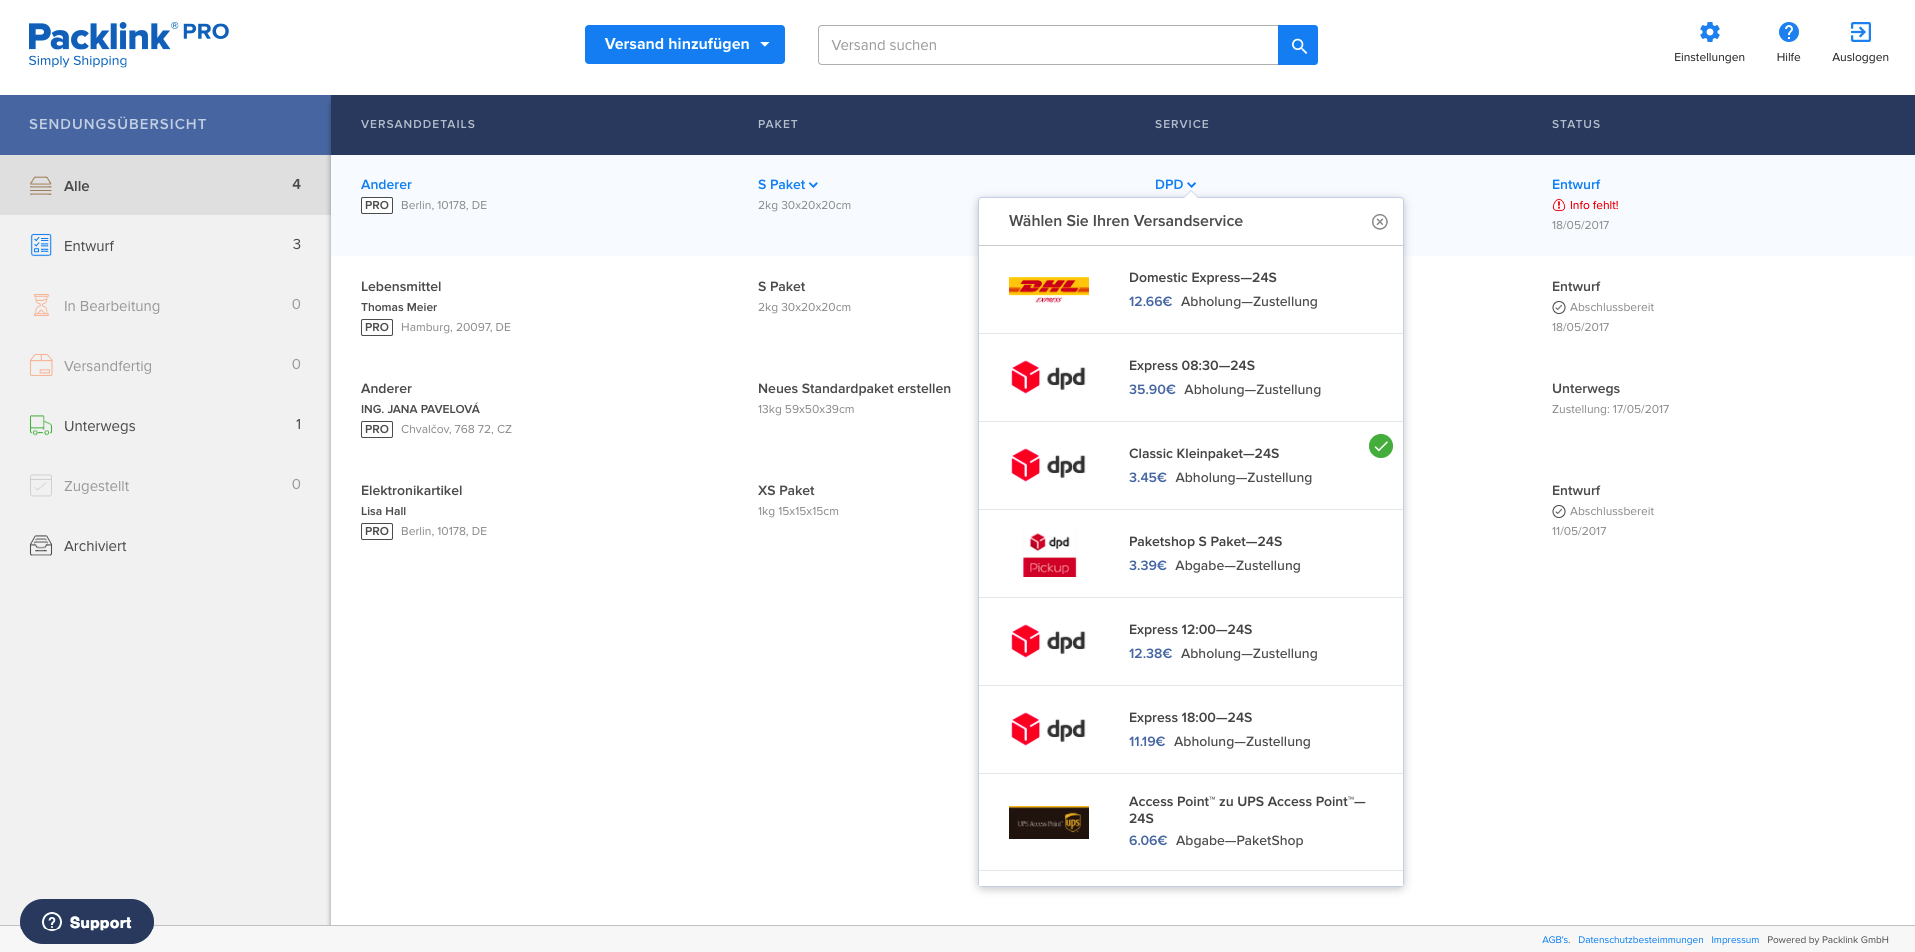Click the 3.39€ Paketshop price
Viewport: 1915px width, 952px height.
tap(1148, 565)
